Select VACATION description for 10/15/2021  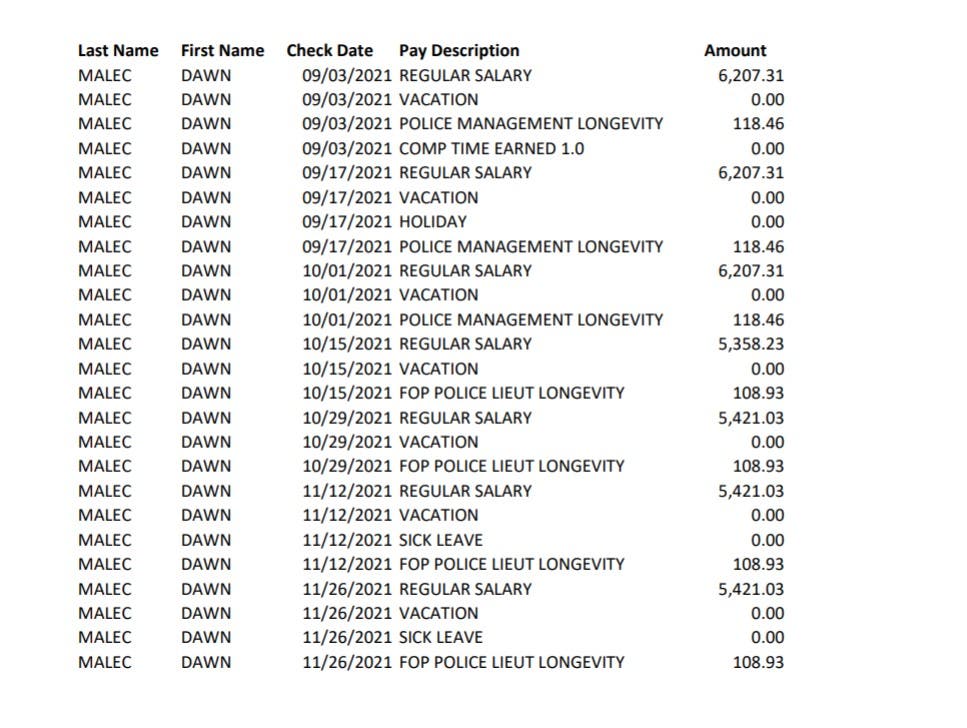[438, 369]
